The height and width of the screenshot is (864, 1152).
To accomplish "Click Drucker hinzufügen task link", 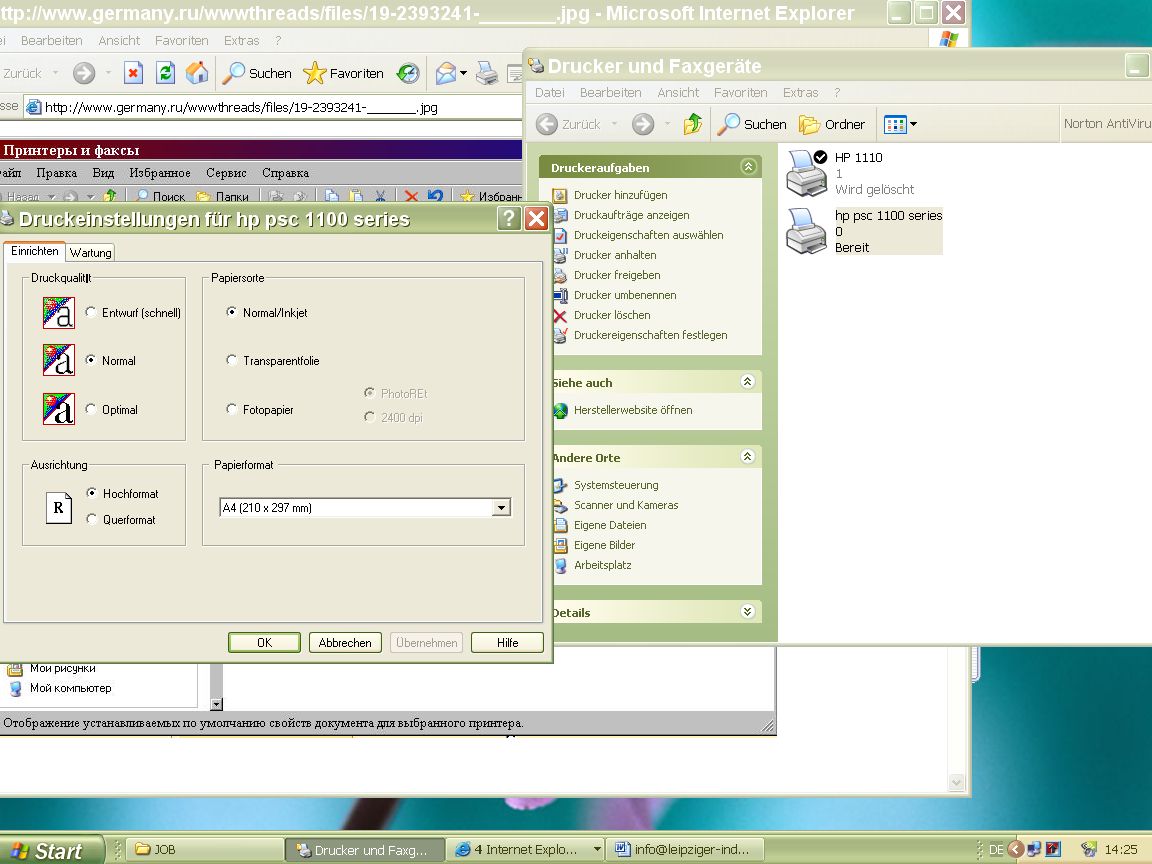I will pyautogui.click(x=620, y=195).
